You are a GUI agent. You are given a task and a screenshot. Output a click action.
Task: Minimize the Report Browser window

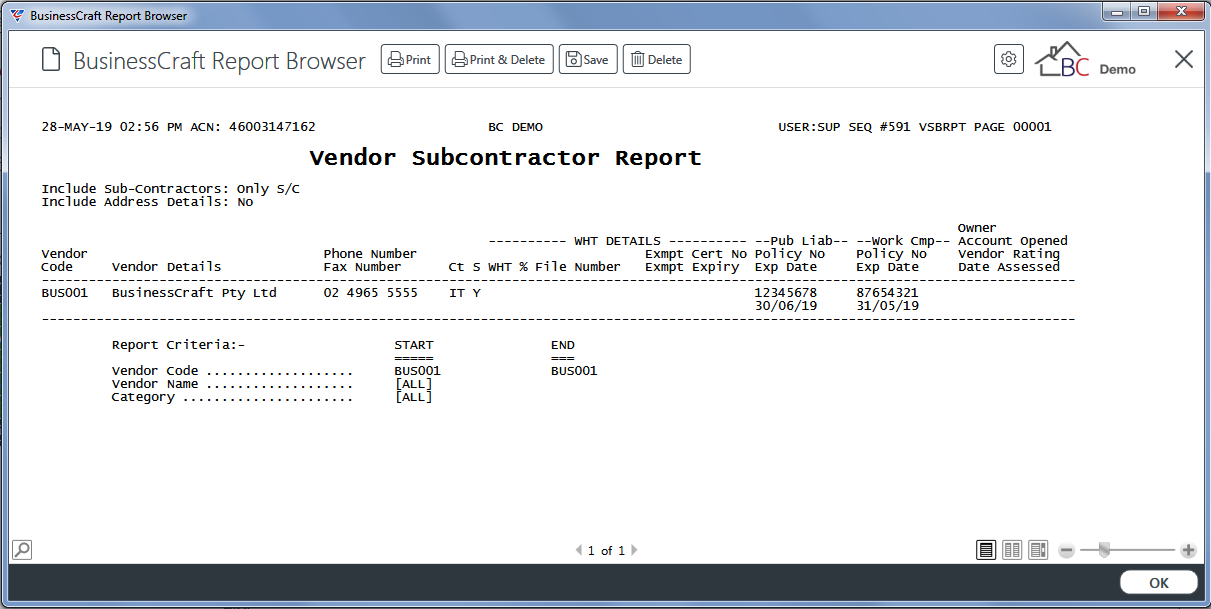click(x=1117, y=11)
